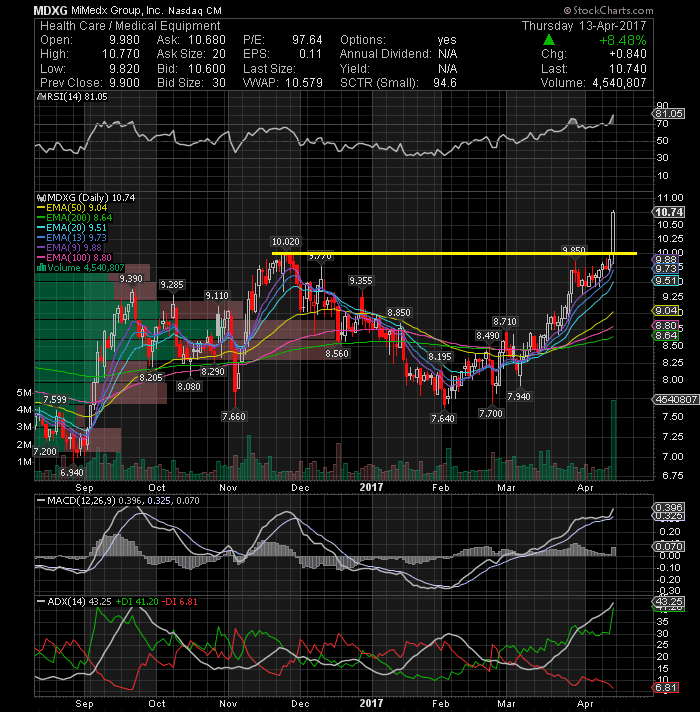
Task: Select the Low value 9.820
Action: [124, 69]
